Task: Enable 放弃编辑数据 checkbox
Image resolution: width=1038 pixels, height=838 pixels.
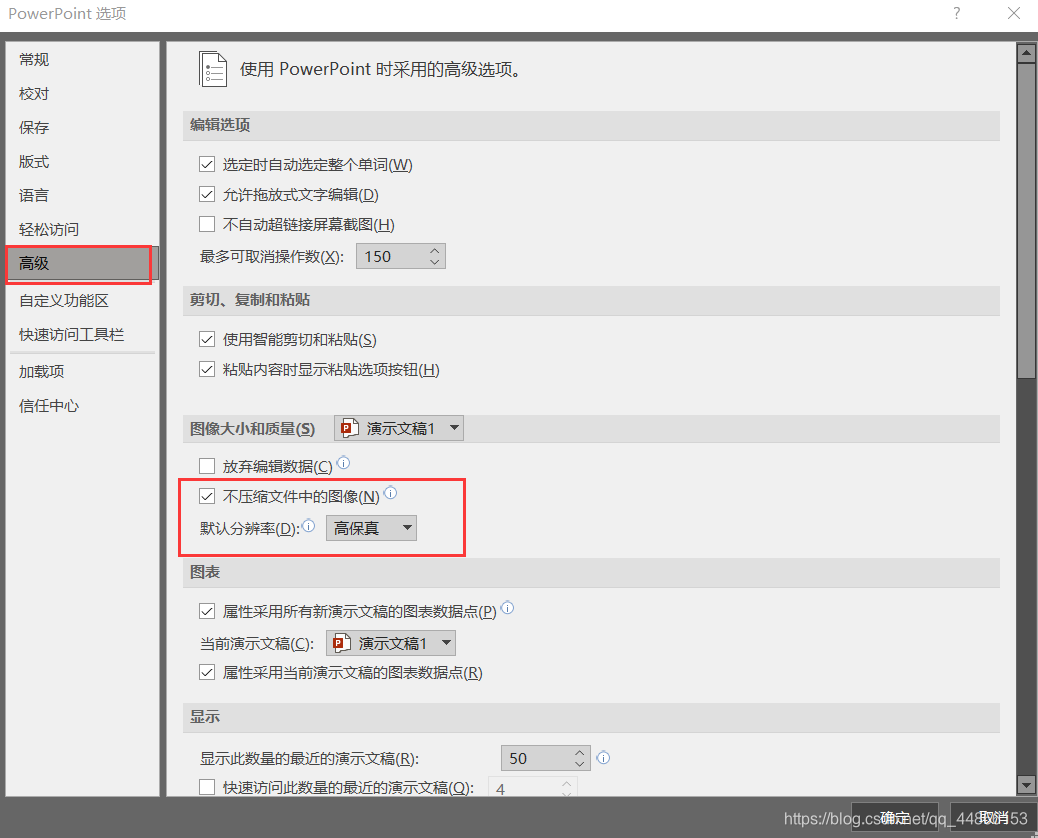Action: [207, 466]
